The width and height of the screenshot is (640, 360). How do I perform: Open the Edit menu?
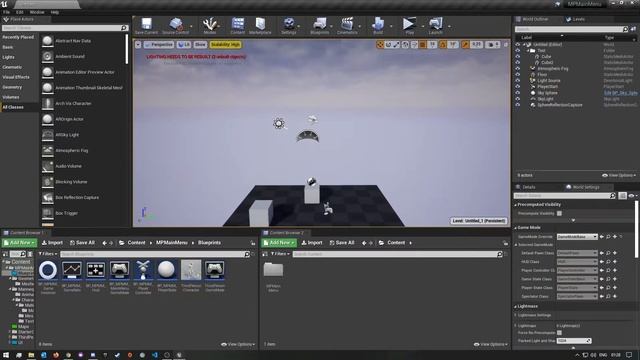(x=20, y=12)
